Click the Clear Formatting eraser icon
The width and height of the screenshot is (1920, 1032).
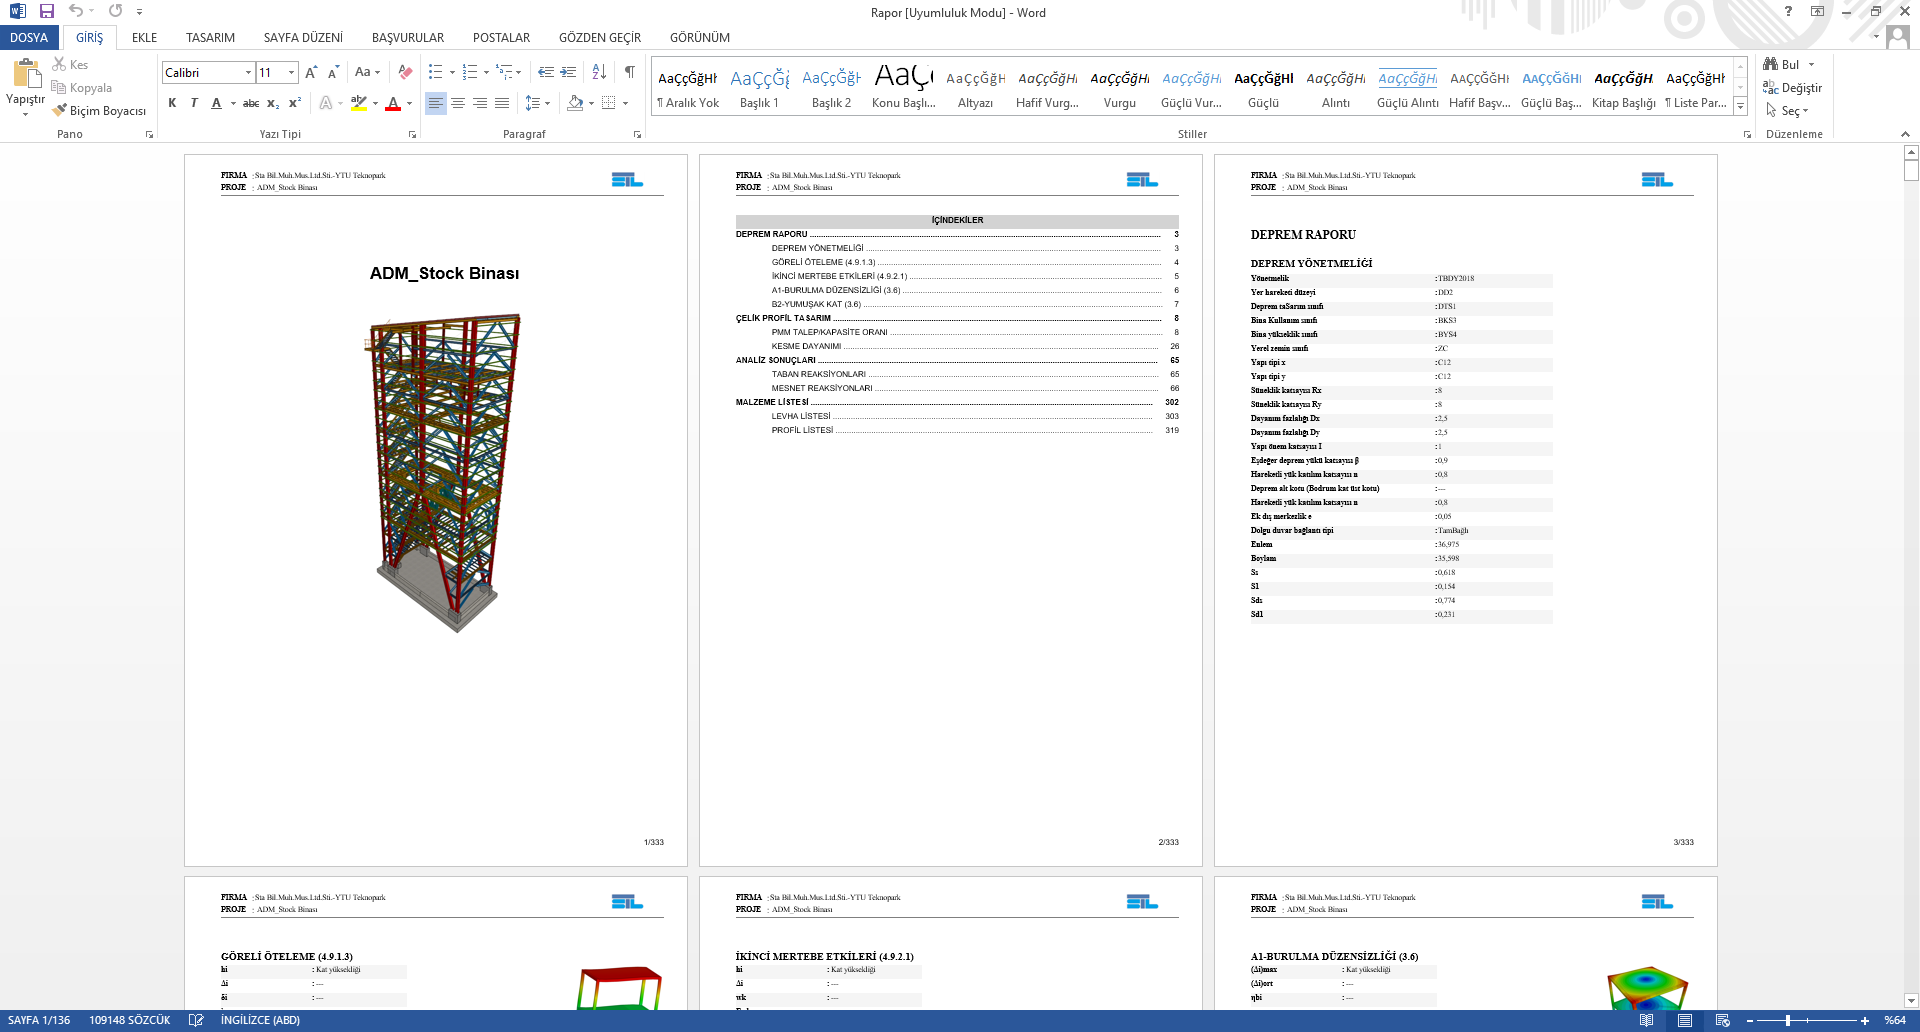[405, 72]
